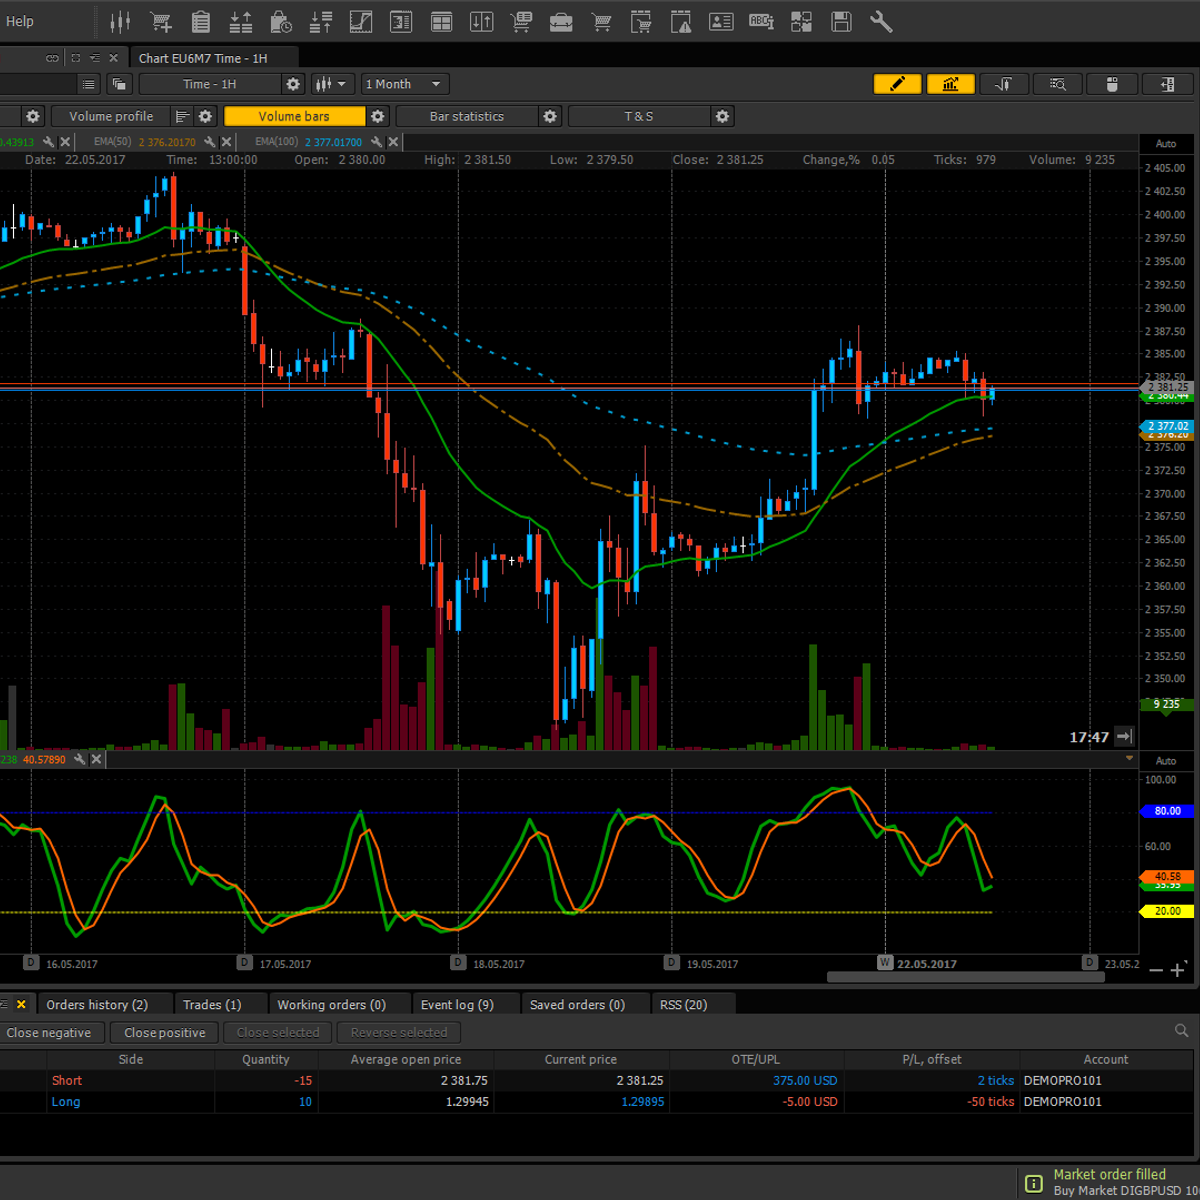This screenshot has width=1200, height=1200.
Task: Open the candlestick chart style dropdown
Action: point(330,84)
